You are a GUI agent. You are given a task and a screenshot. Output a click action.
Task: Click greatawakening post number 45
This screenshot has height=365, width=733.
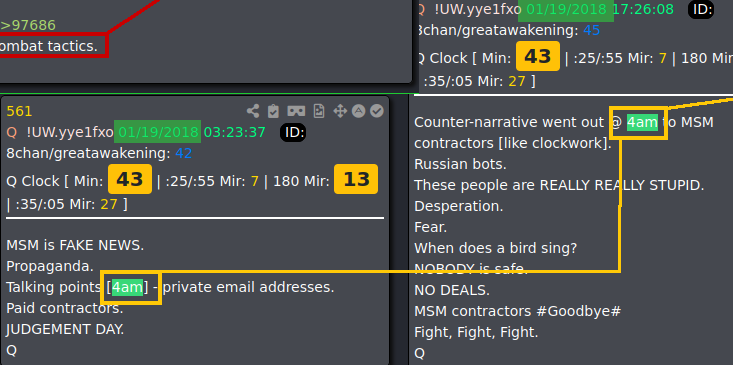tap(591, 30)
